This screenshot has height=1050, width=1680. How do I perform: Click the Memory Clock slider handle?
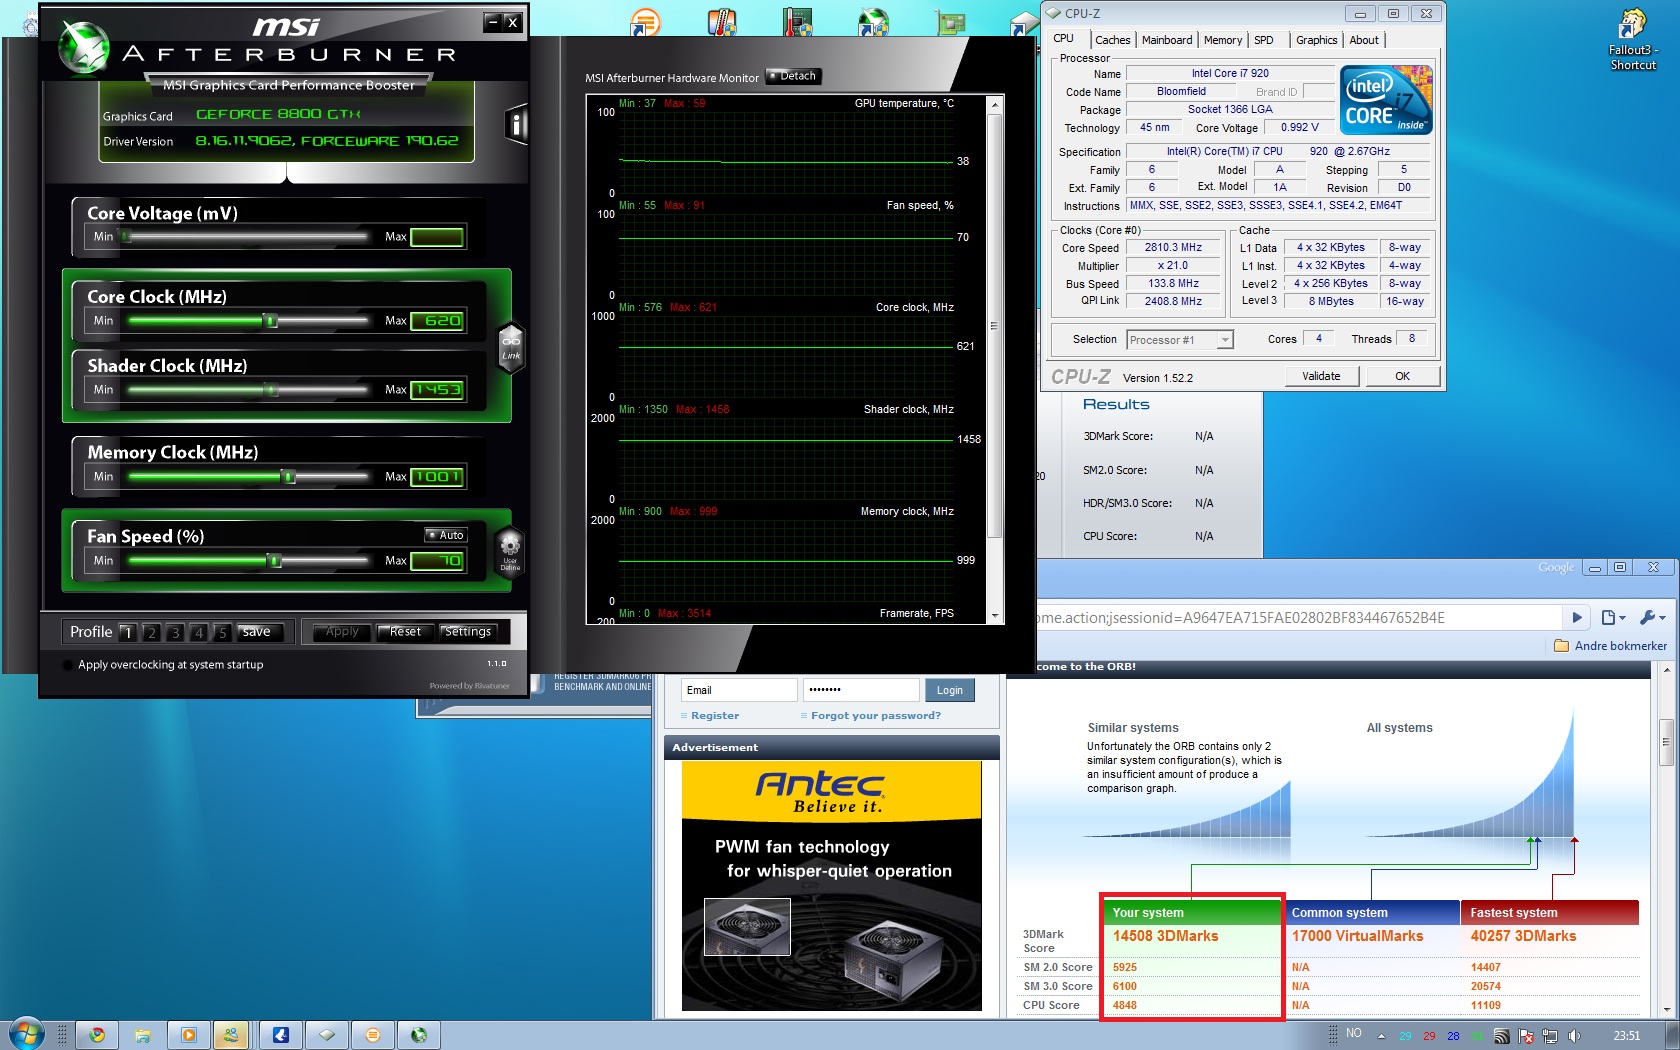click(289, 477)
